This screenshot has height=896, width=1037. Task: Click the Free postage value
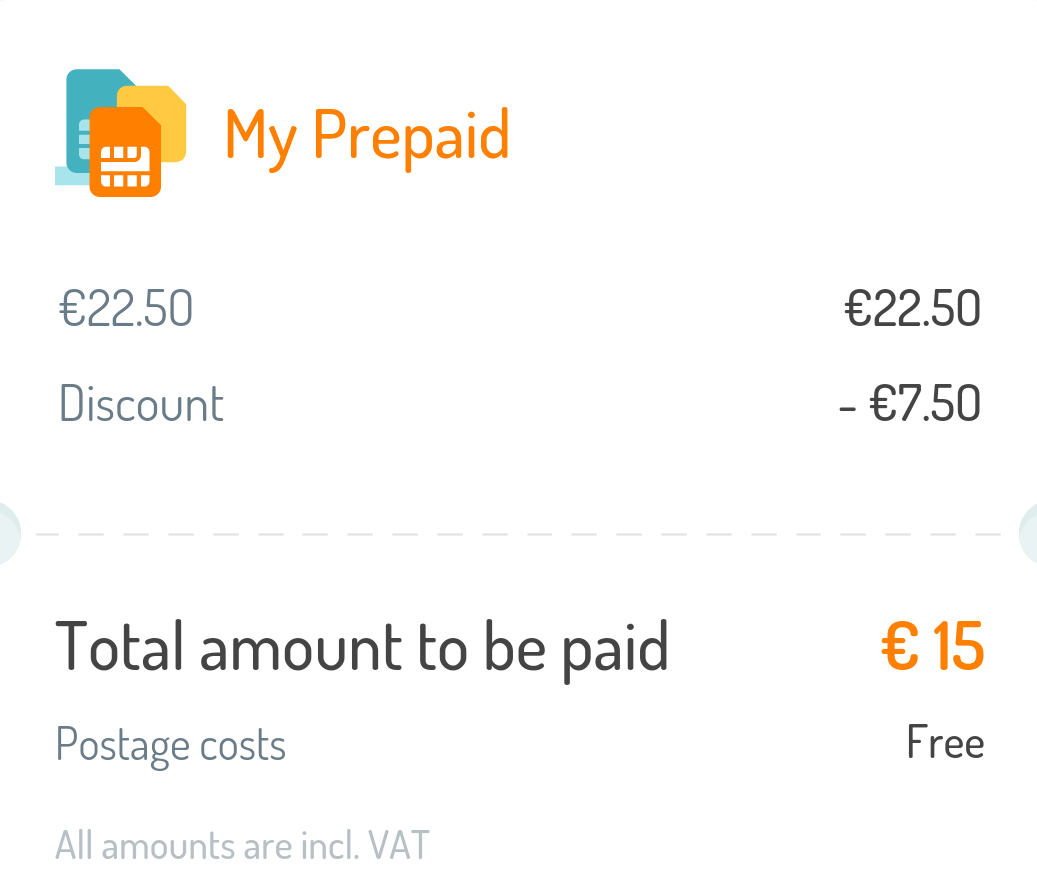click(x=946, y=742)
